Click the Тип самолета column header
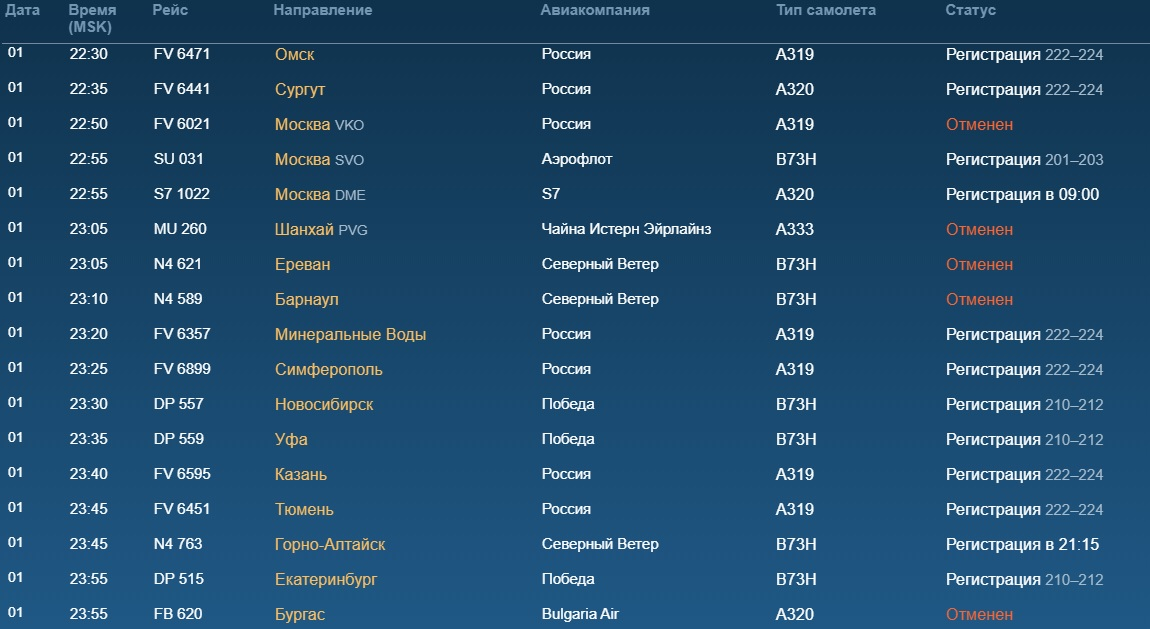 point(826,10)
